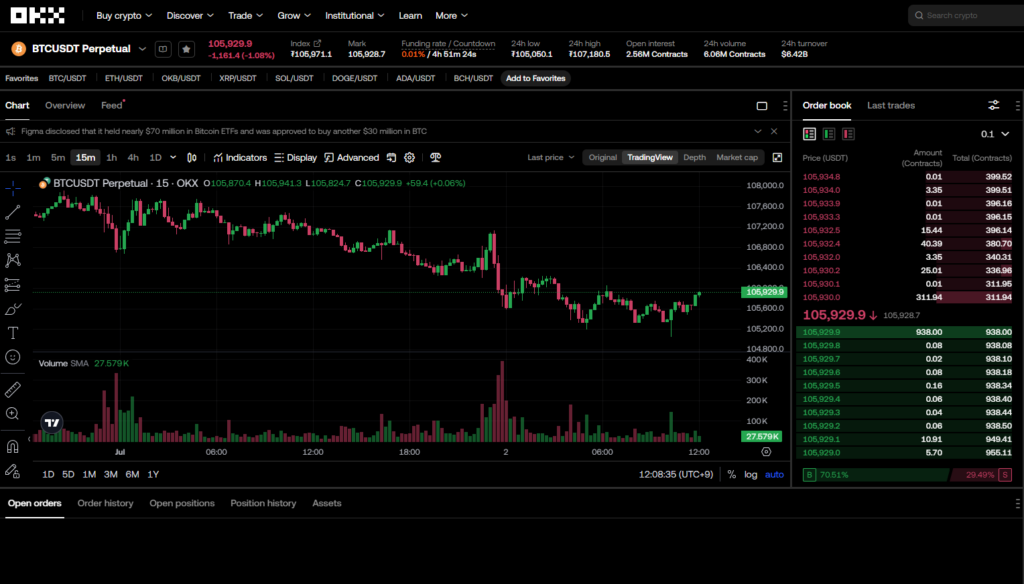
Task: Toggle magnet mode for drawings
Action: pyautogui.click(x=12, y=447)
